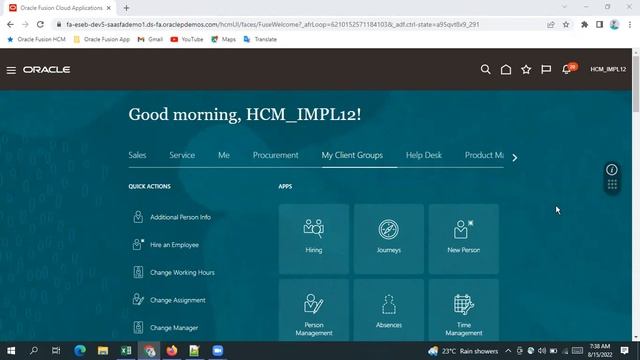Screen dimensions: 640x360
Task: Switch to the Procurement tab
Action: click(276, 155)
